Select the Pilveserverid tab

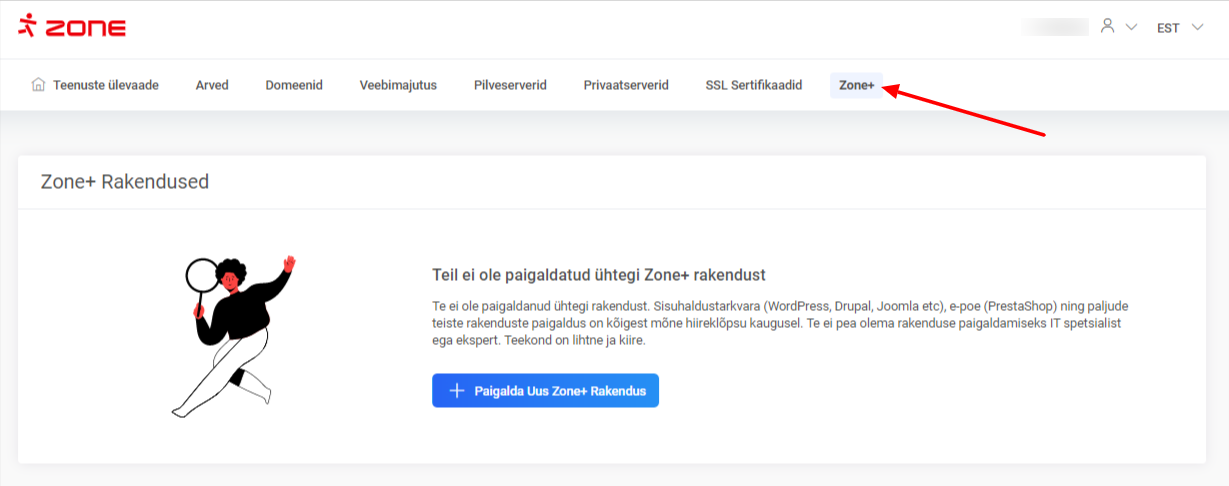coord(510,85)
